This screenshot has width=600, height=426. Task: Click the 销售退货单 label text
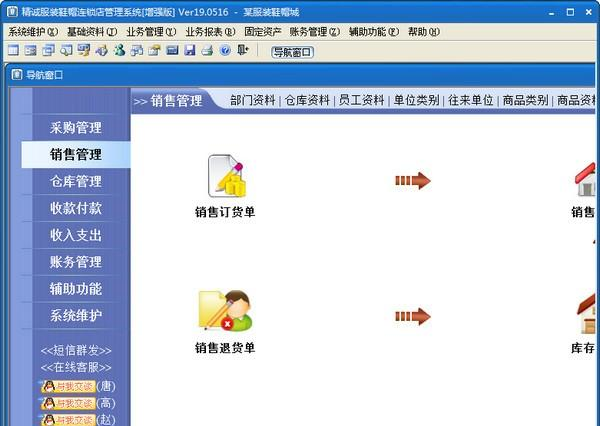(x=225, y=348)
